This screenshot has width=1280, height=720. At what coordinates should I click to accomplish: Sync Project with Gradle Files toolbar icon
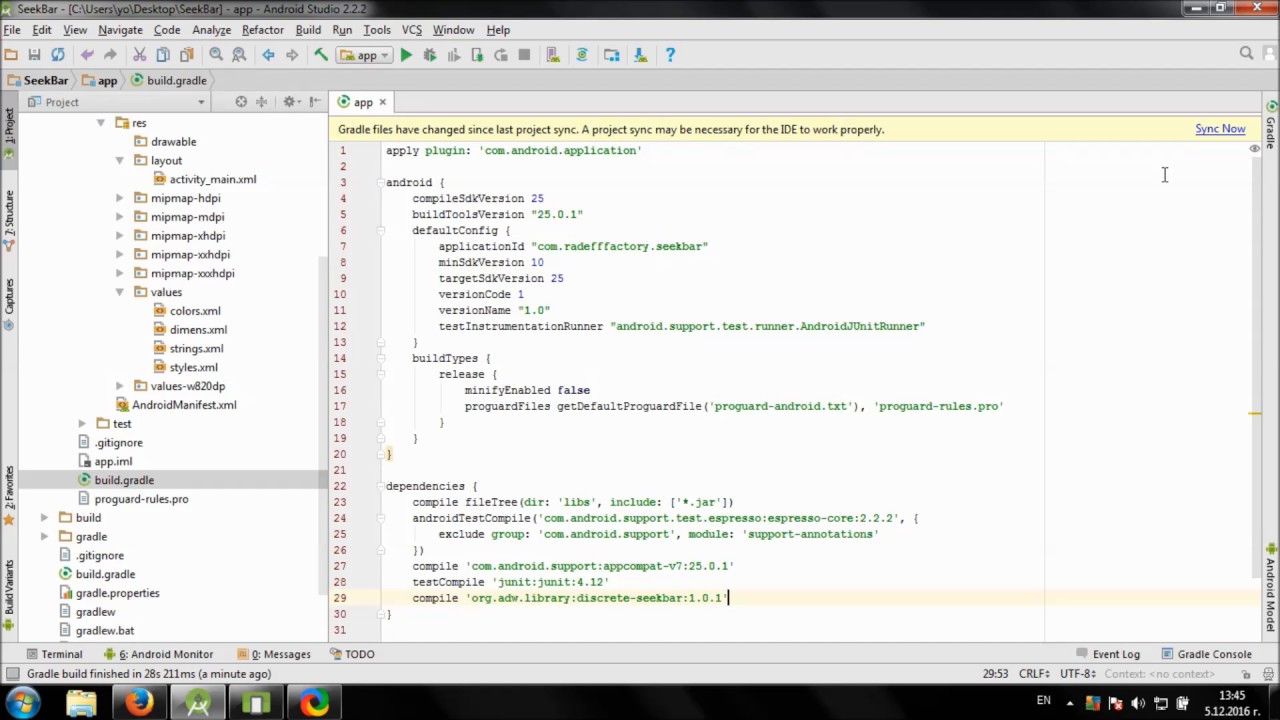582,55
